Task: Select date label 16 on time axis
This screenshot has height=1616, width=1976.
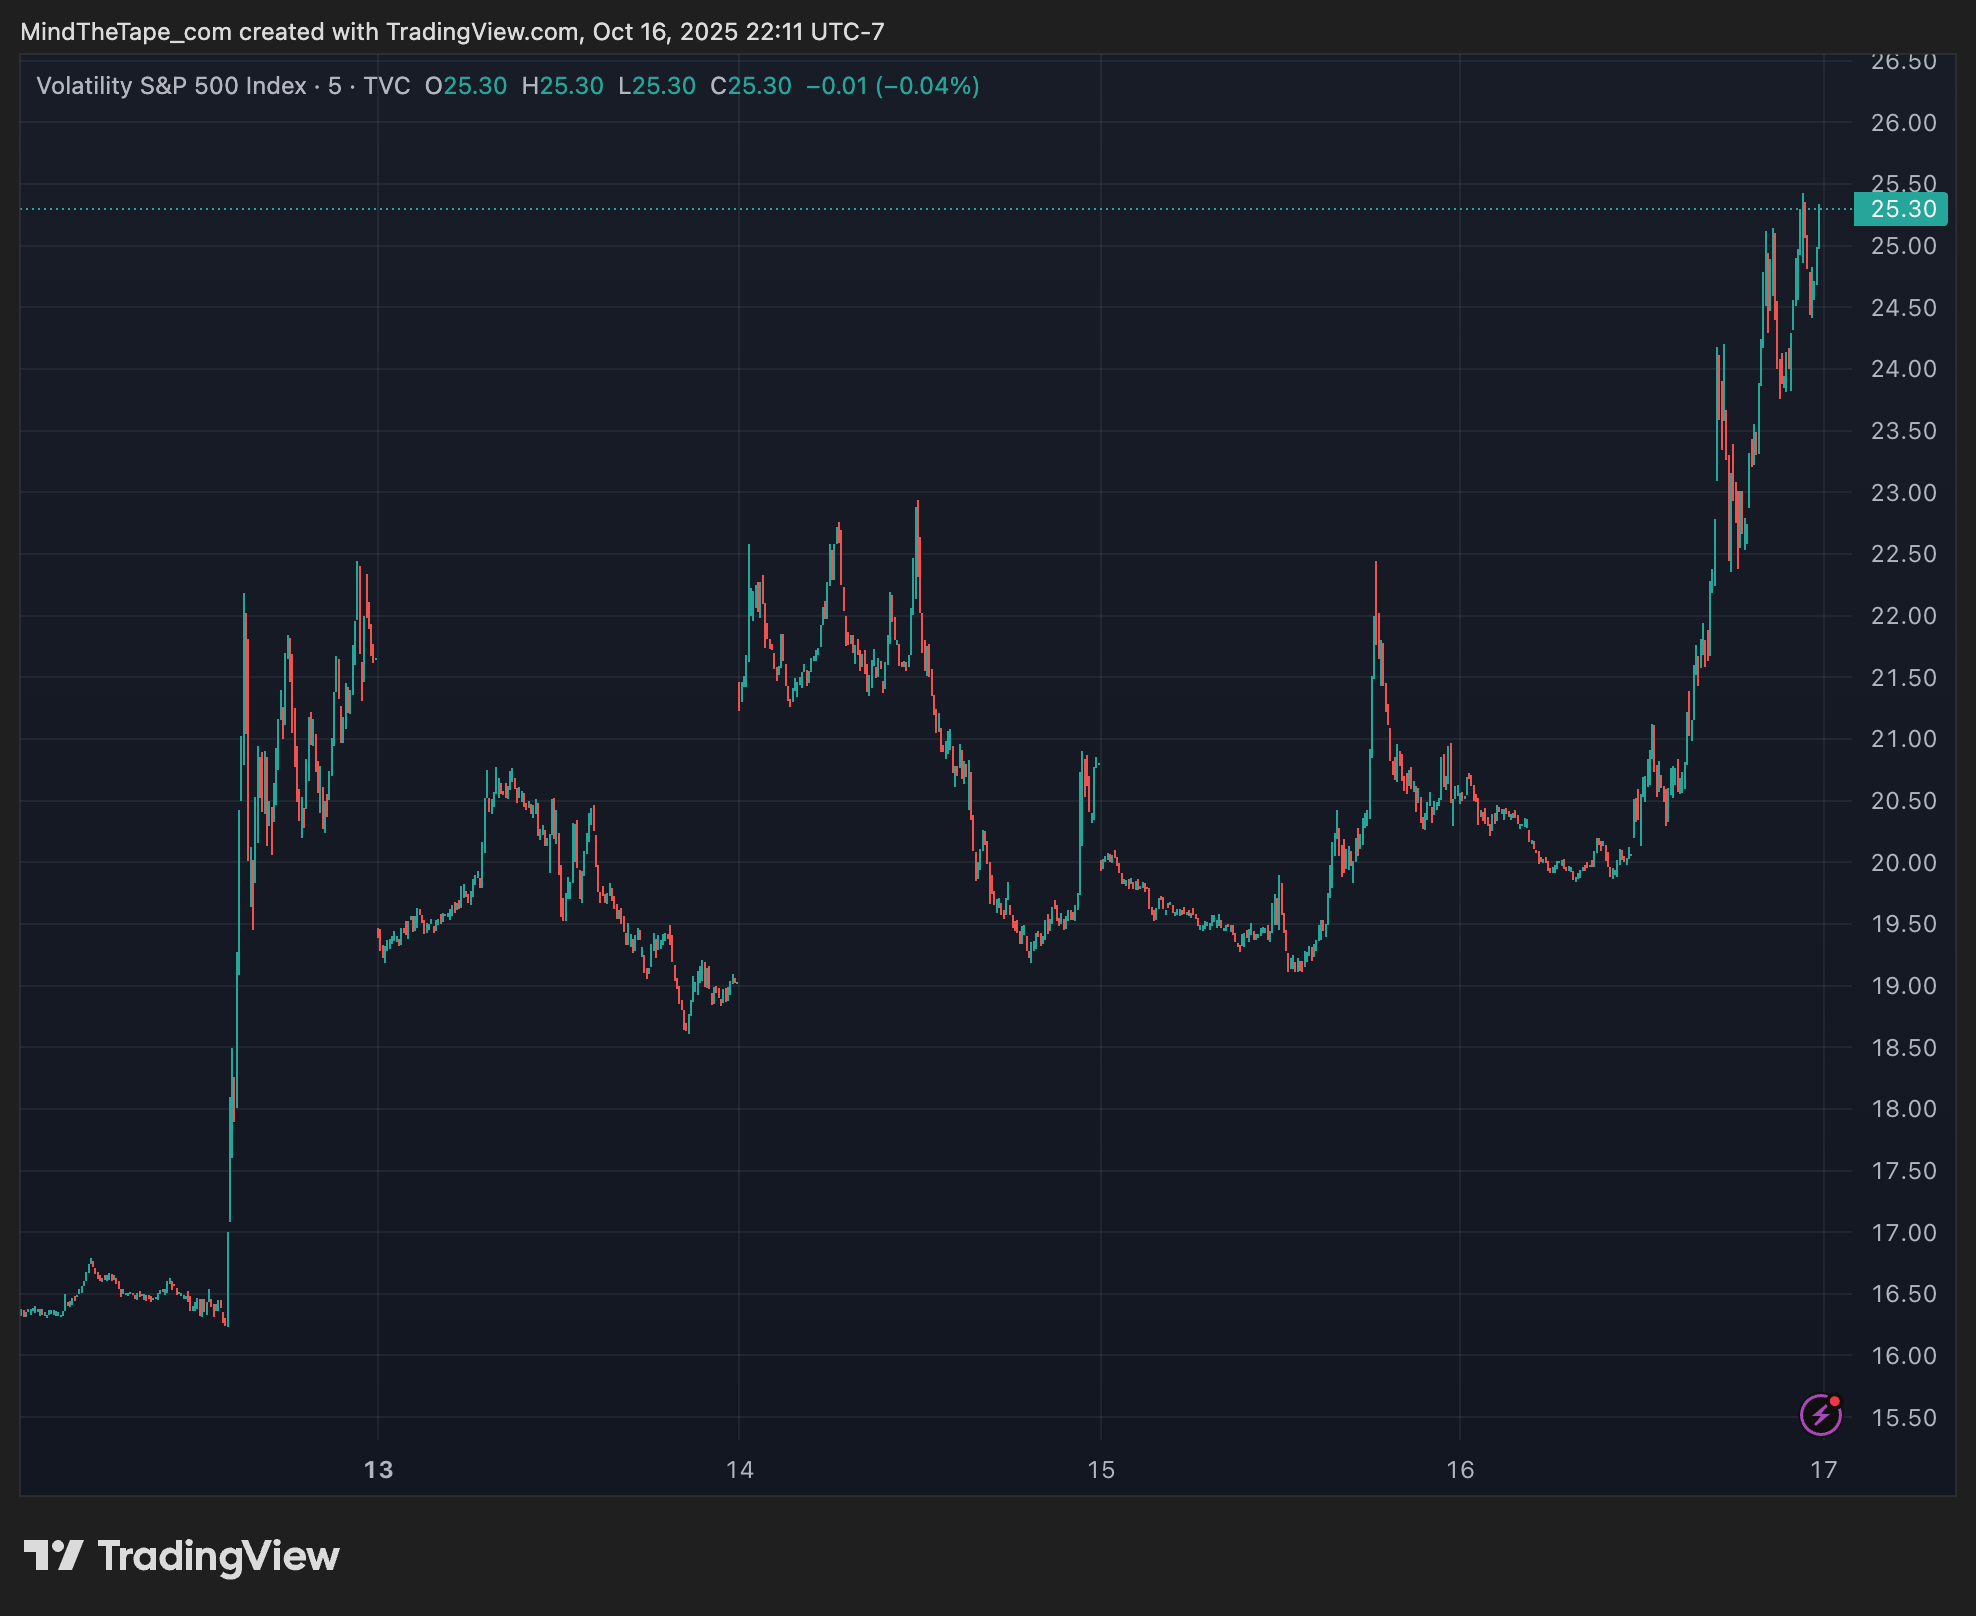Action: (x=1460, y=1470)
